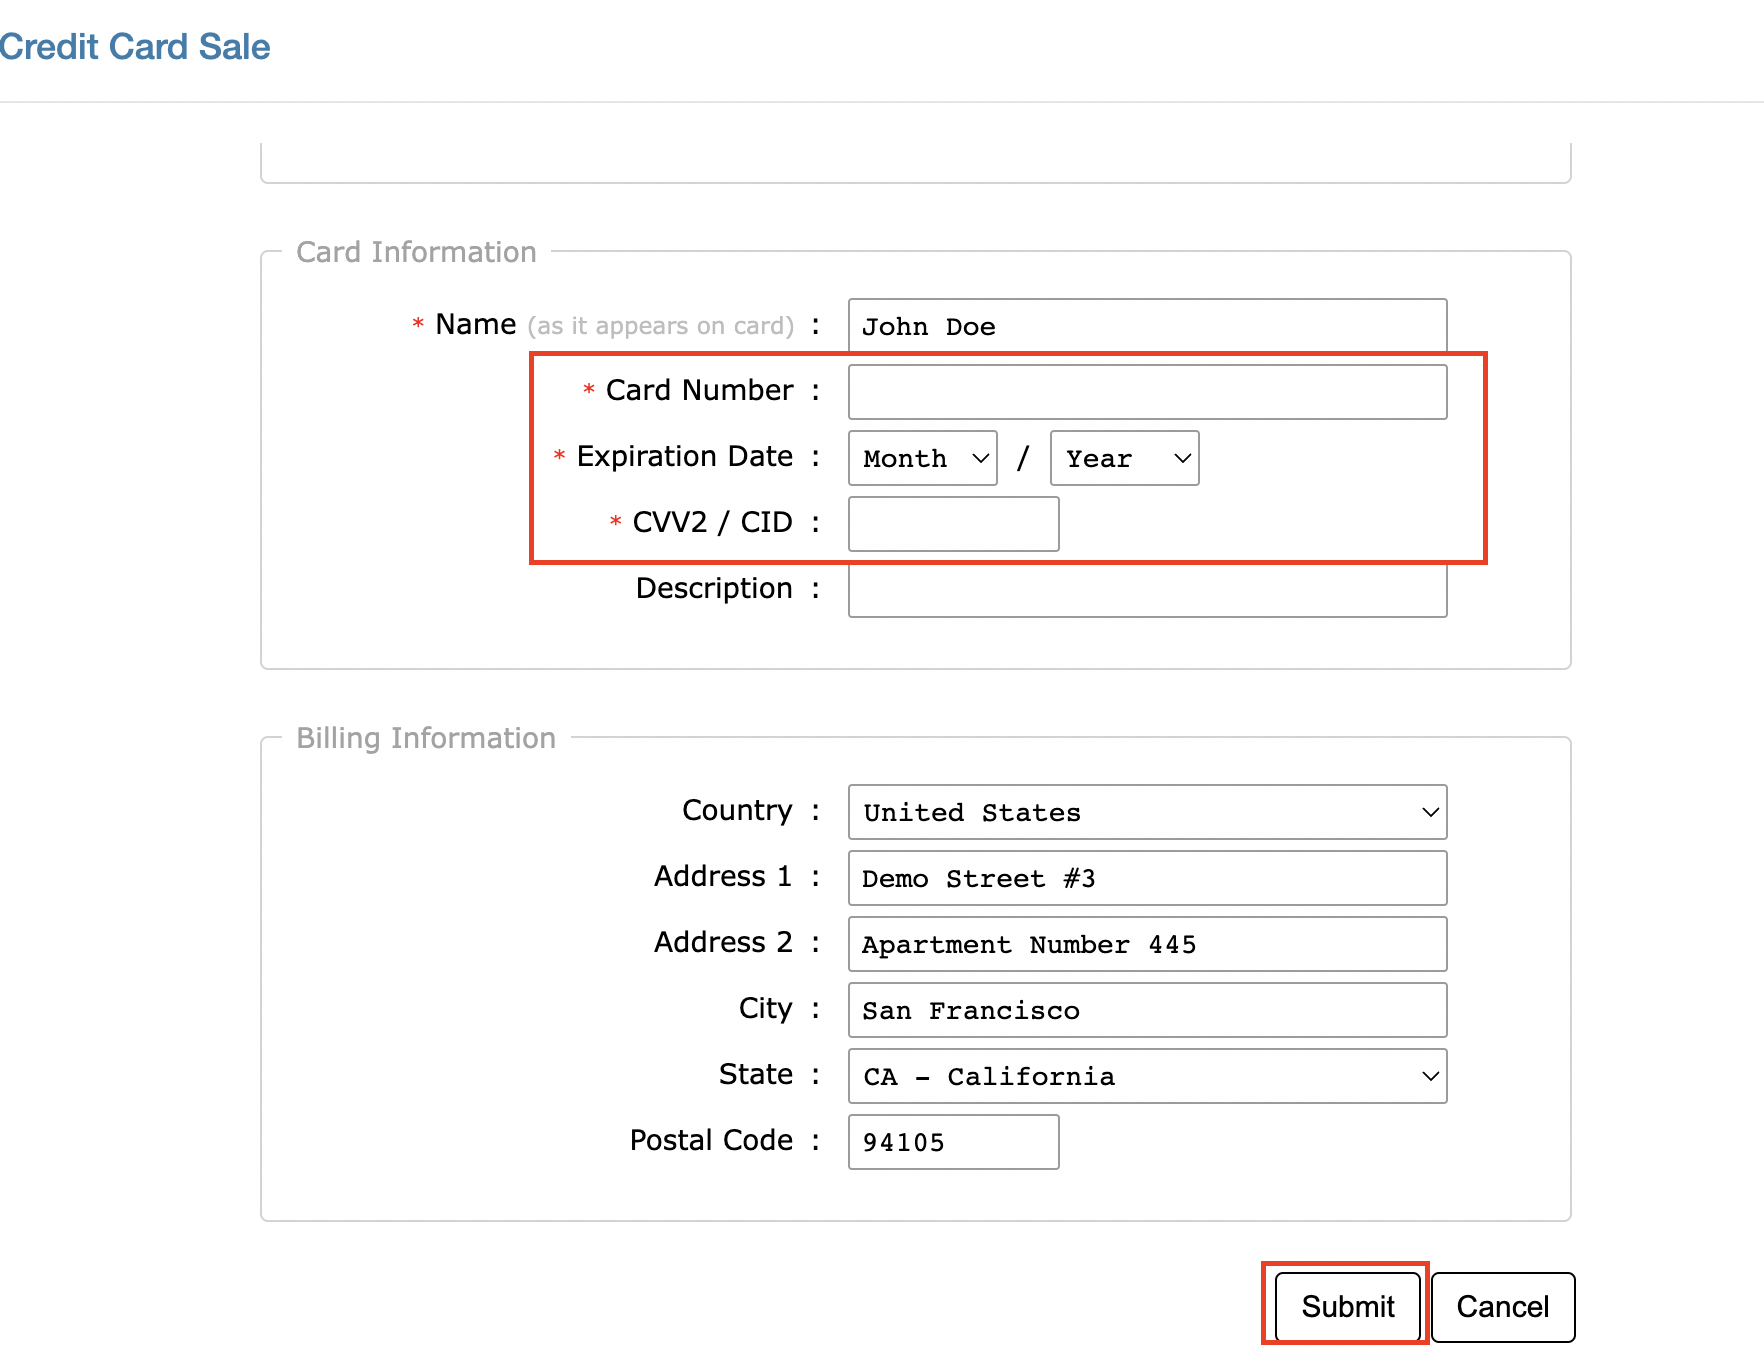Open the expiration Year dropdown
The image size is (1764, 1350).
tap(1124, 458)
